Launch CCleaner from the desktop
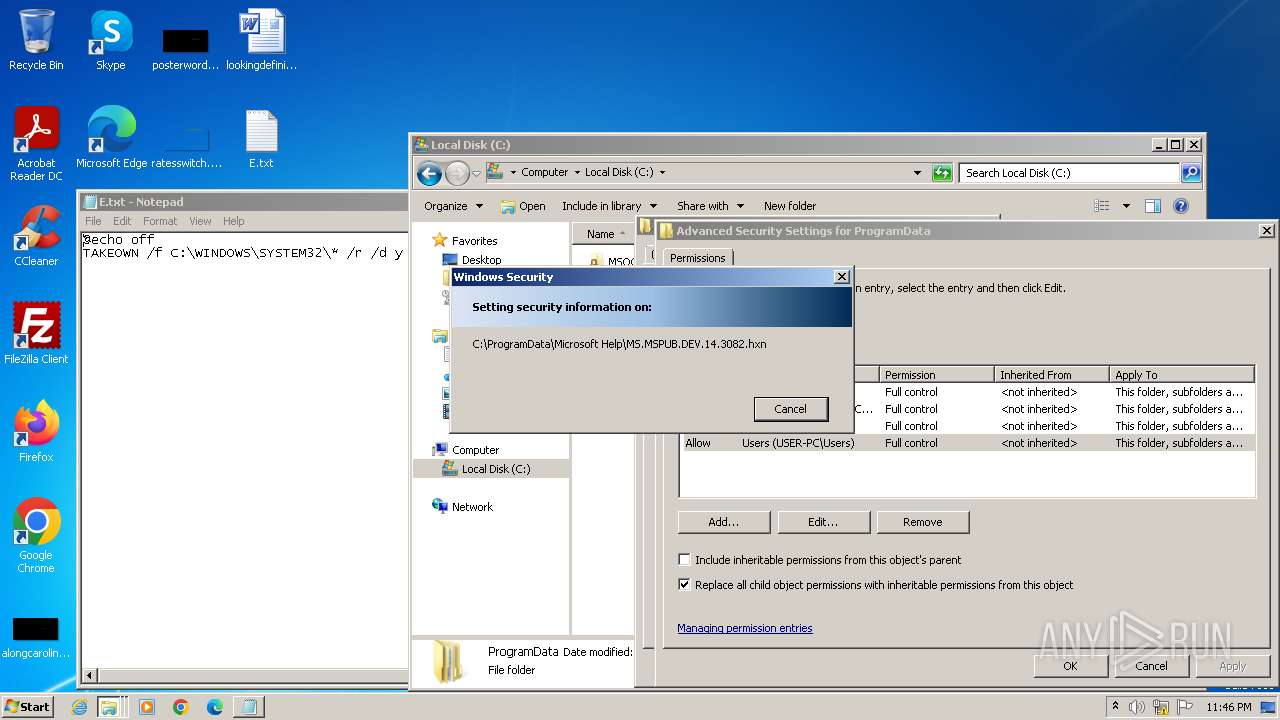1280x720 pixels. tap(36, 236)
